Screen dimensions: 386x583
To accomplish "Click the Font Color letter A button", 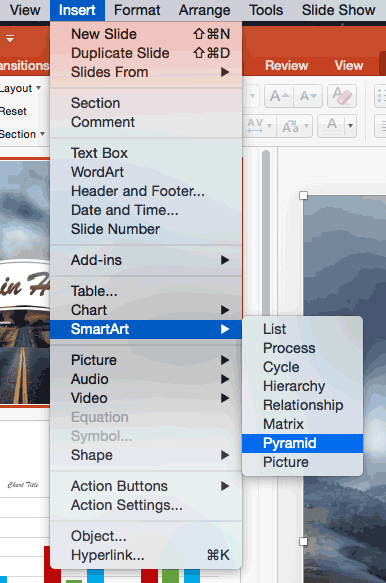I will (332, 126).
